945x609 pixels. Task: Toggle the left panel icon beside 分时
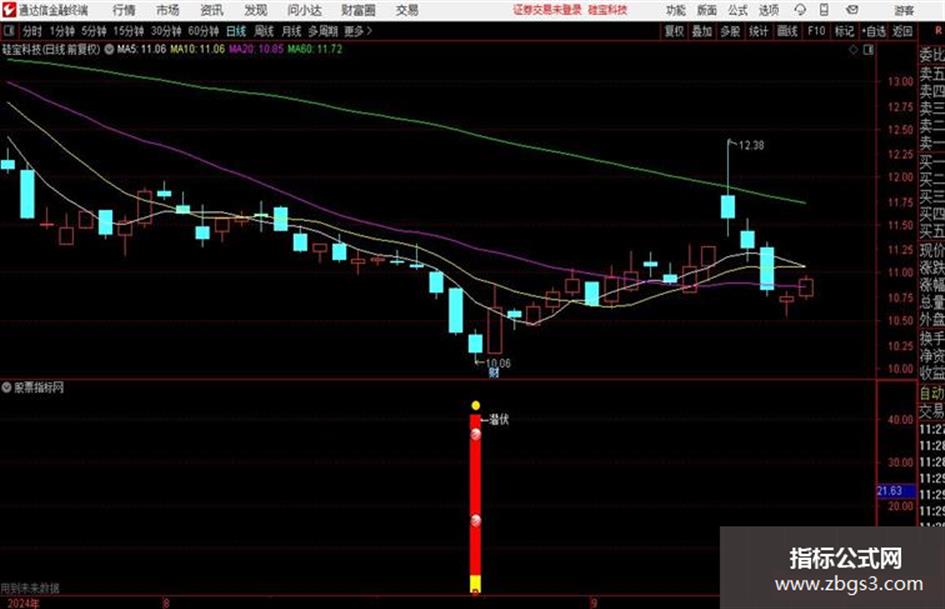click(9, 31)
